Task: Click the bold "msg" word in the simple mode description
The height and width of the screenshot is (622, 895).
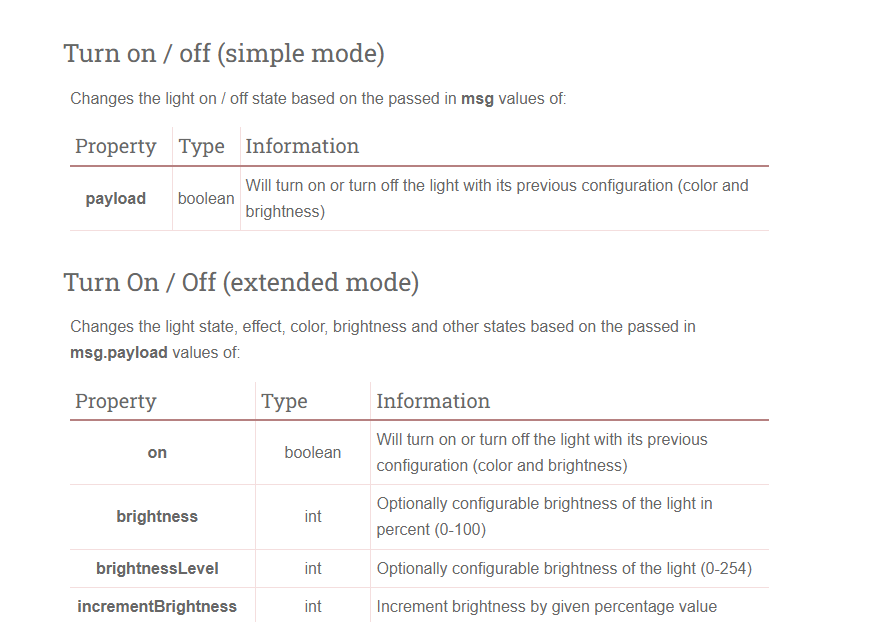Action: coord(477,99)
